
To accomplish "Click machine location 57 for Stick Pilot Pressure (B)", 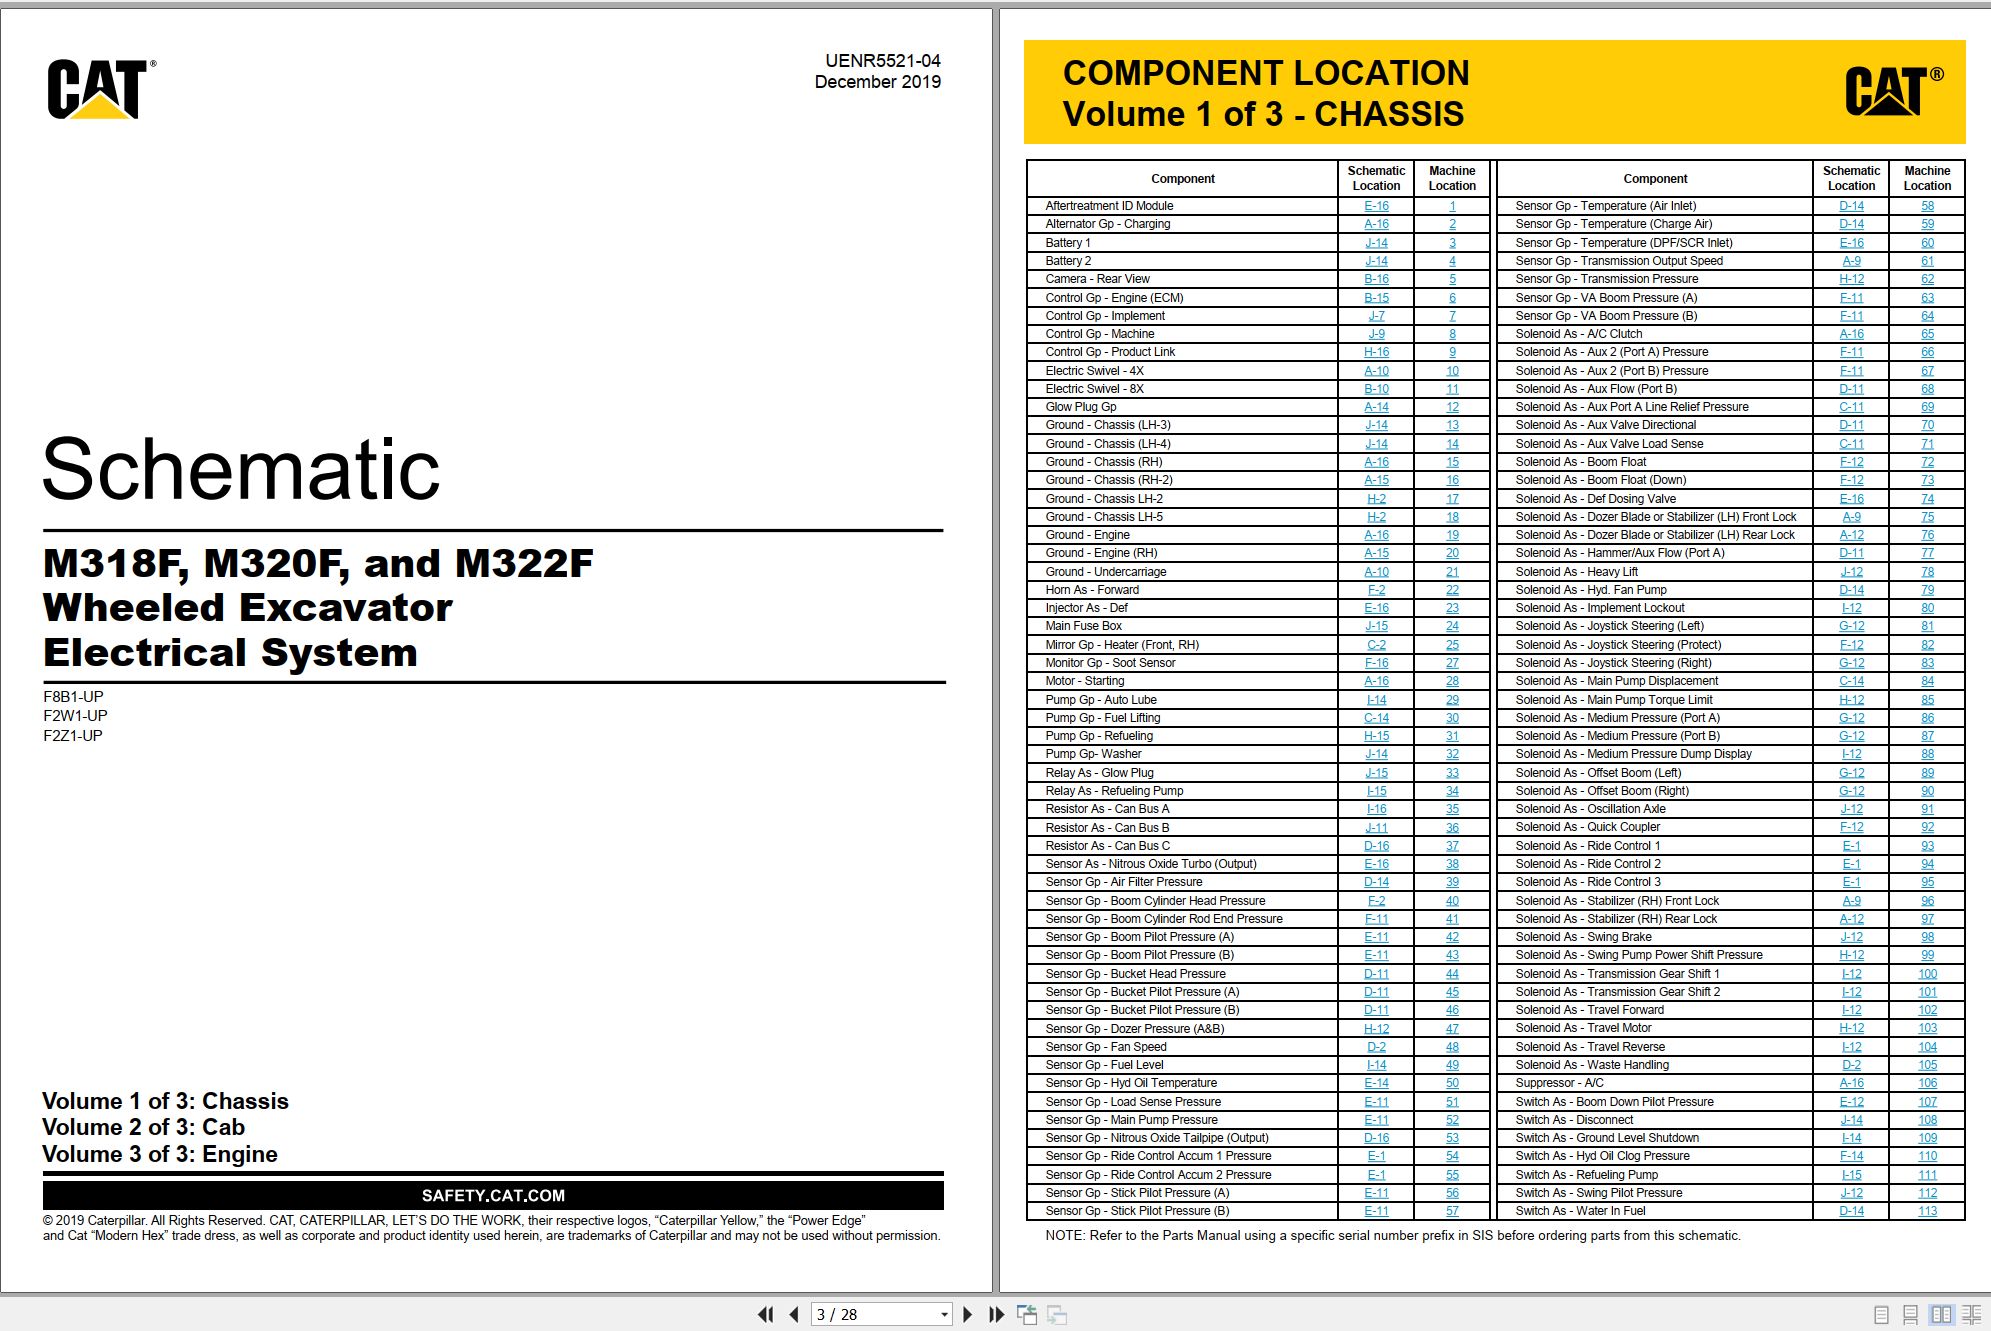I will [1452, 1211].
